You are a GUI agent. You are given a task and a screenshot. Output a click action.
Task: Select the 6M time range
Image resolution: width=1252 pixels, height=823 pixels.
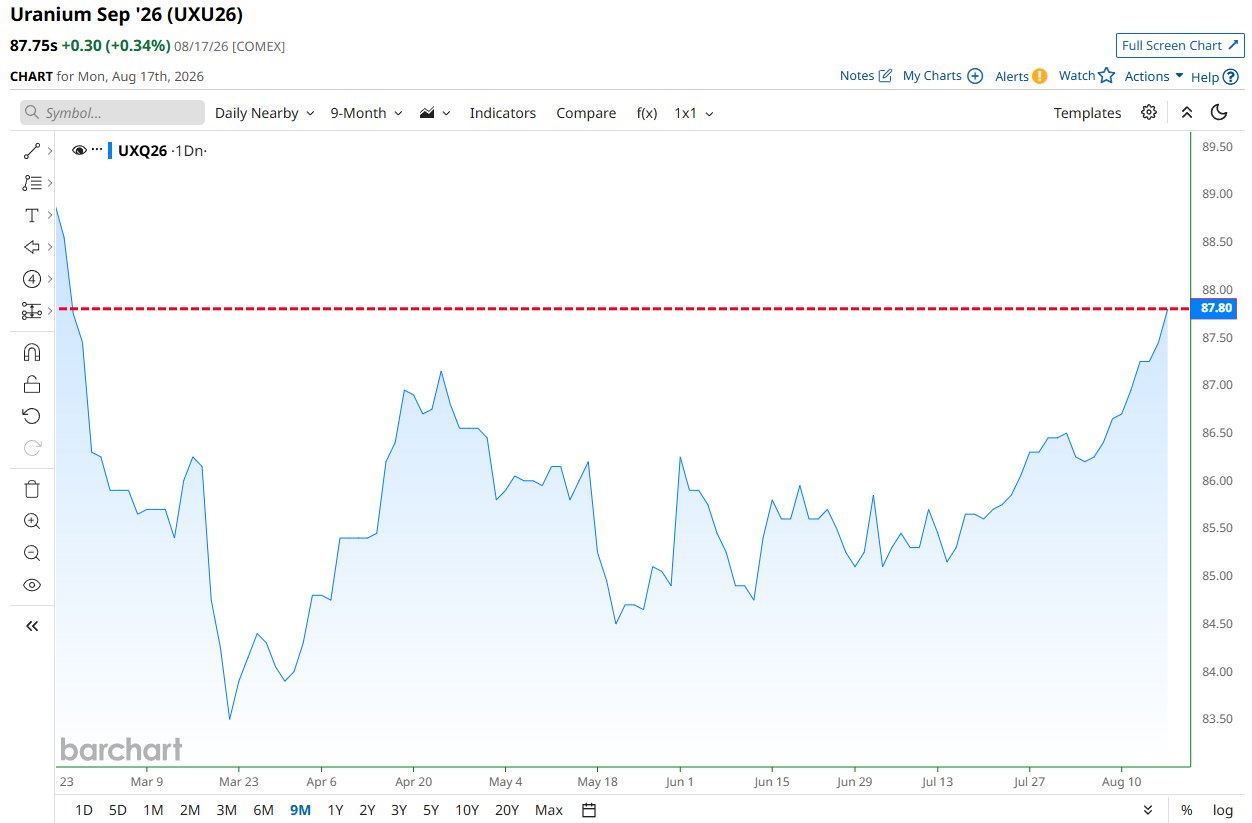click(x=263, y=810)
